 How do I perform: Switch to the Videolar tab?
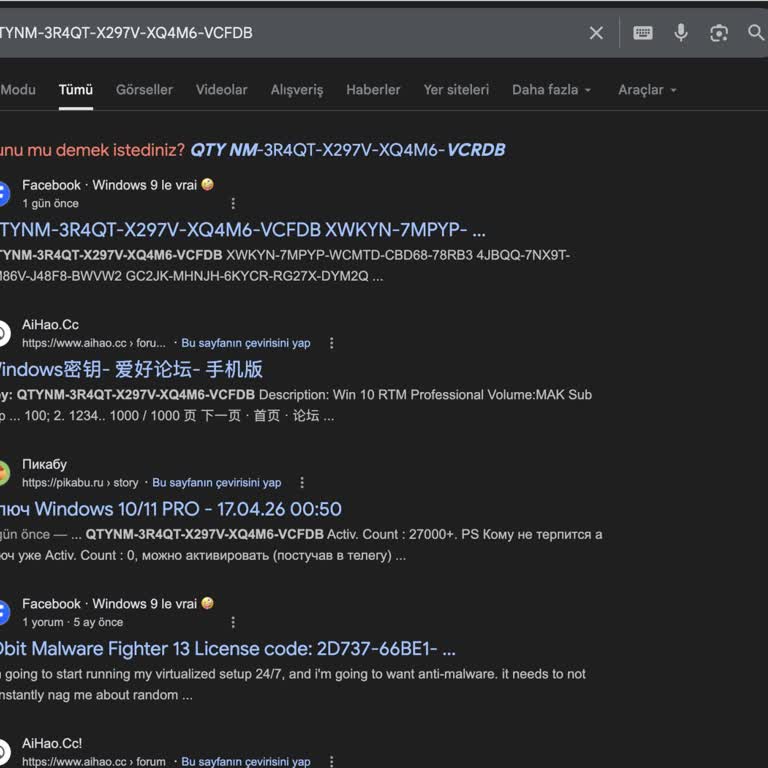click(221, 90)
